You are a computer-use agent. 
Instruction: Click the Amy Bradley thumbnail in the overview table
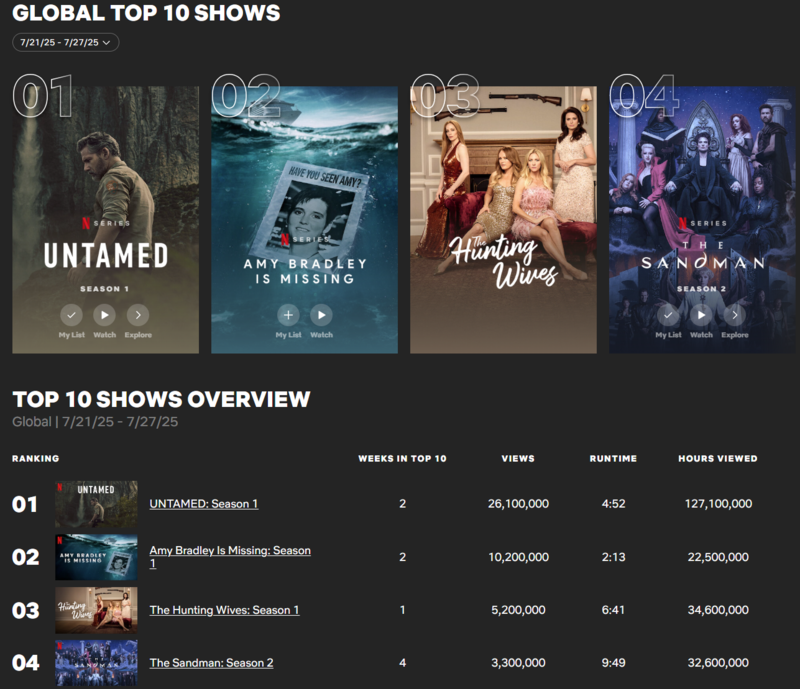coord(96,557)
